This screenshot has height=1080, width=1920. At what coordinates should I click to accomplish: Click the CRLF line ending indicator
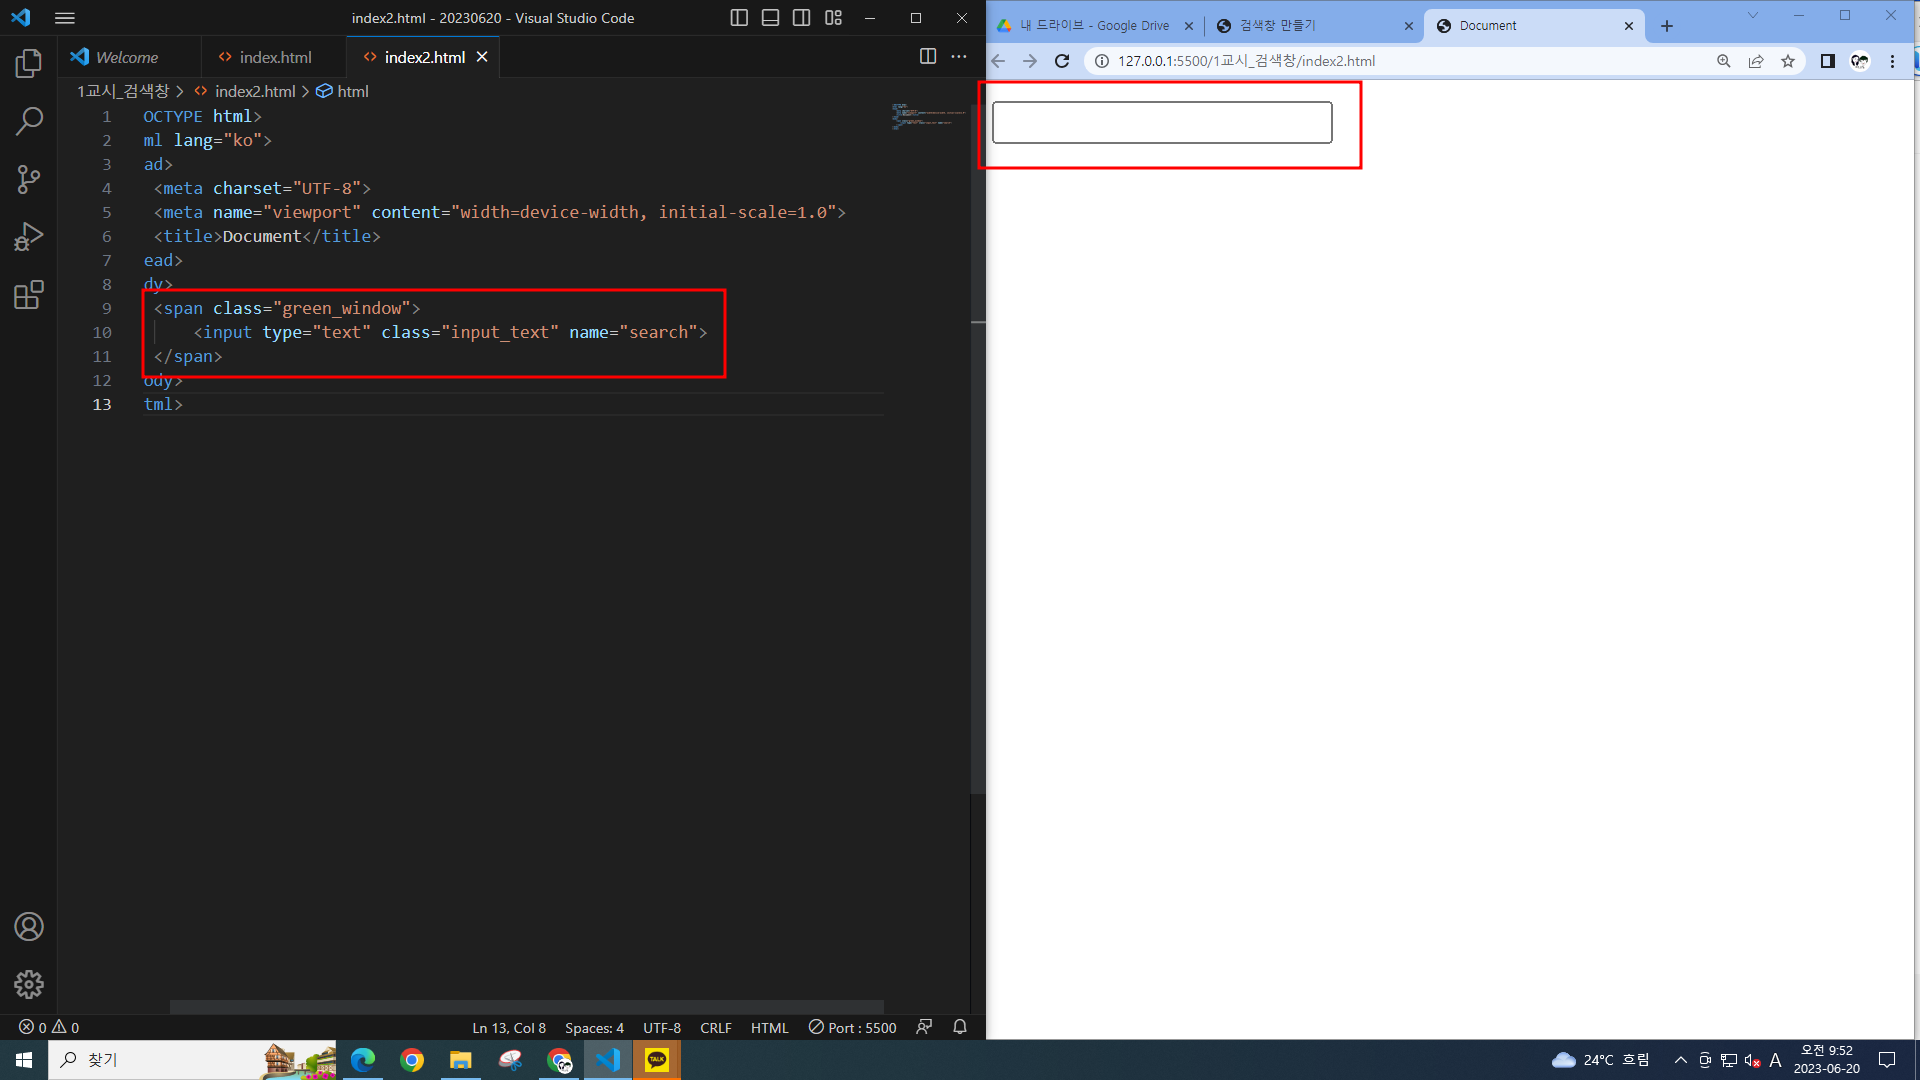[715, 1027]
